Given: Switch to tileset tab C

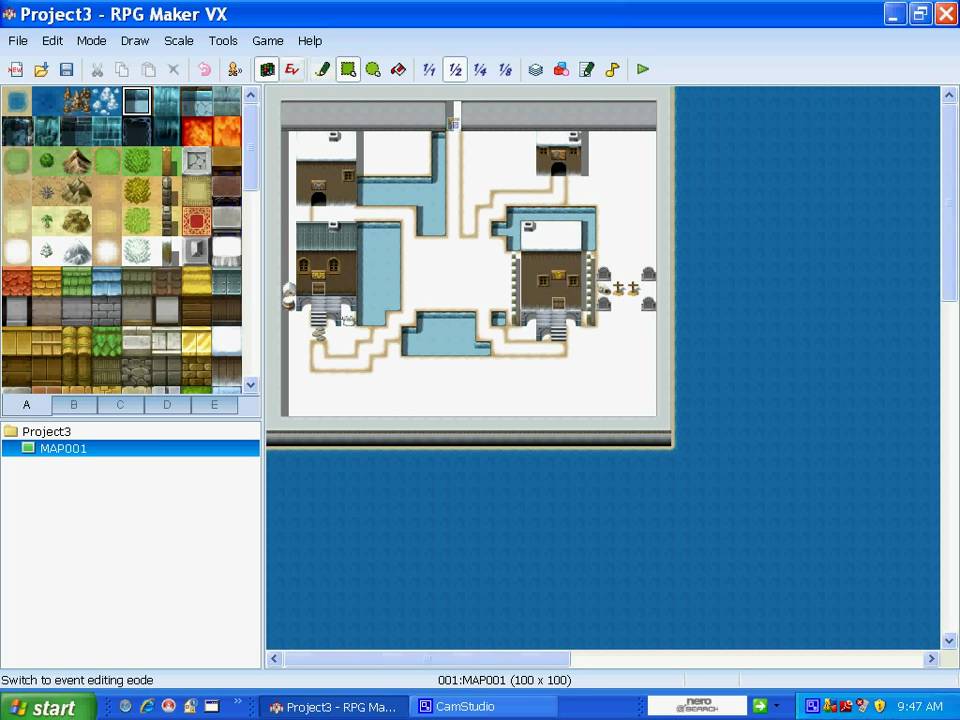Looking at the screenshot, I should click(121, 405).
